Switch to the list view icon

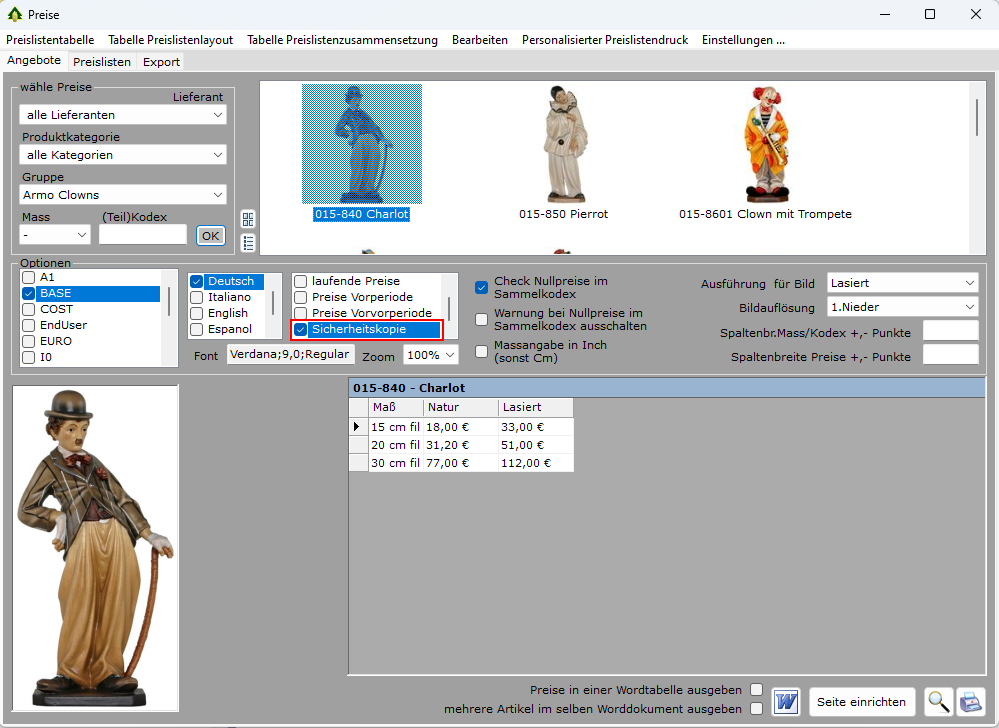pos(248,242)
